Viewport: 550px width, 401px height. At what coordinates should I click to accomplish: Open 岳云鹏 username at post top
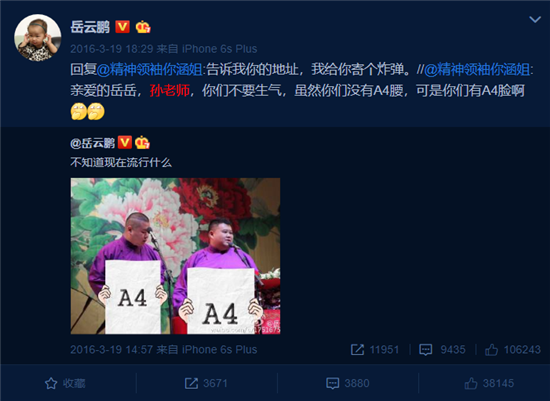tap(90, 27)
